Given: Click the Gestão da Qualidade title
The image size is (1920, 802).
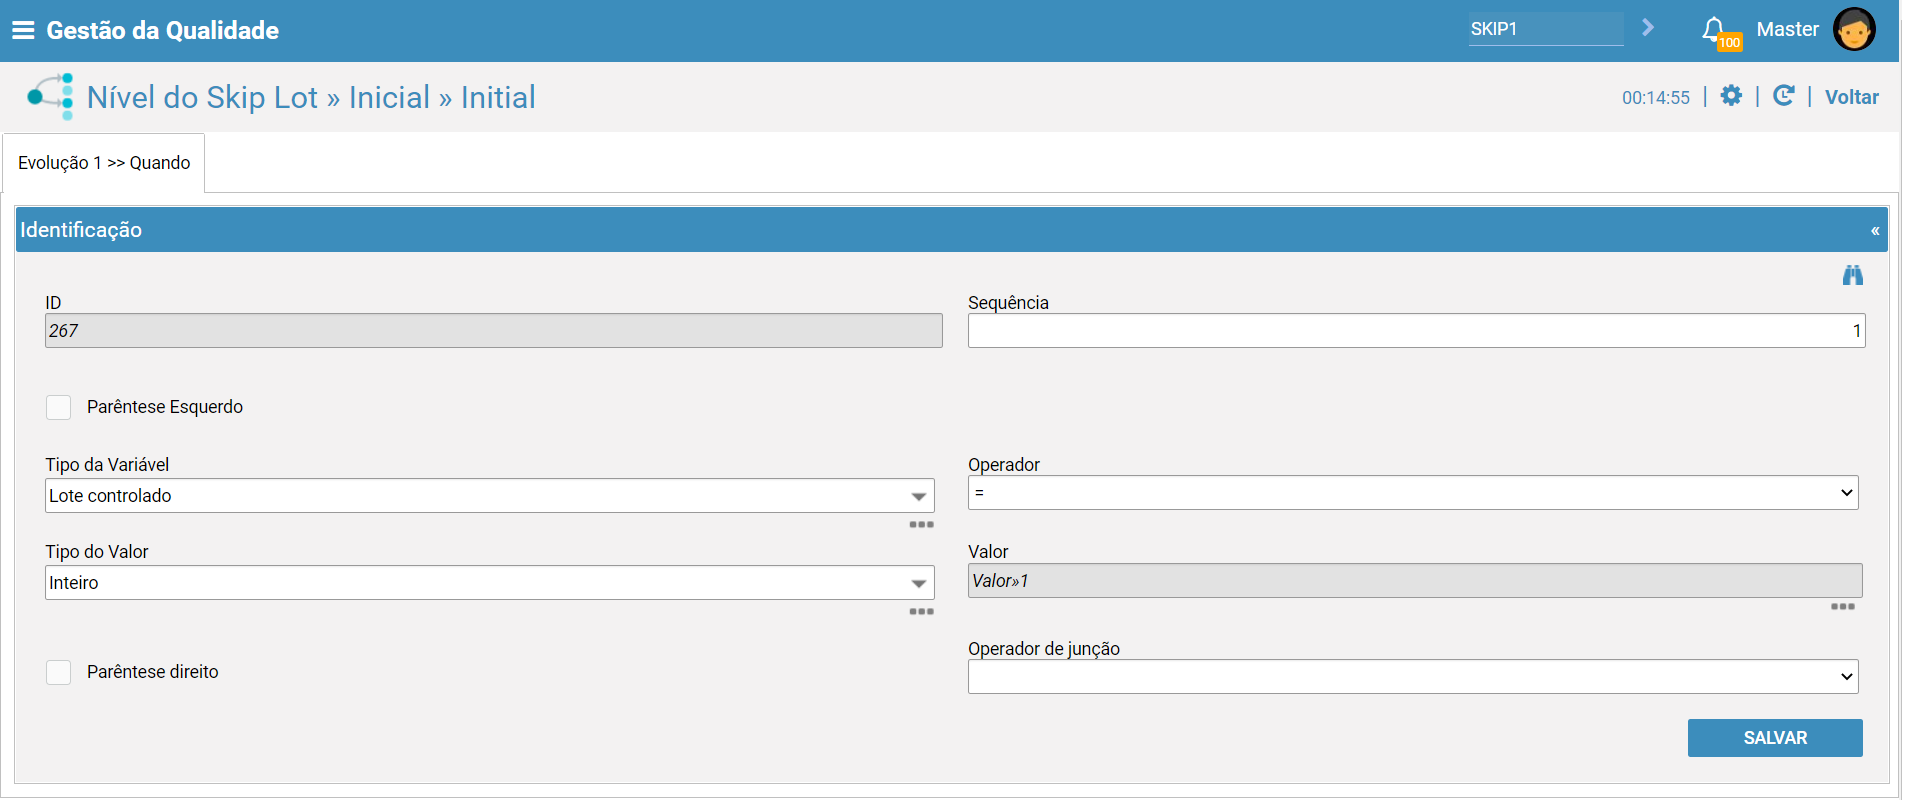Looking at the screenshot, I should pyautogui.click(x=163, y=30).
